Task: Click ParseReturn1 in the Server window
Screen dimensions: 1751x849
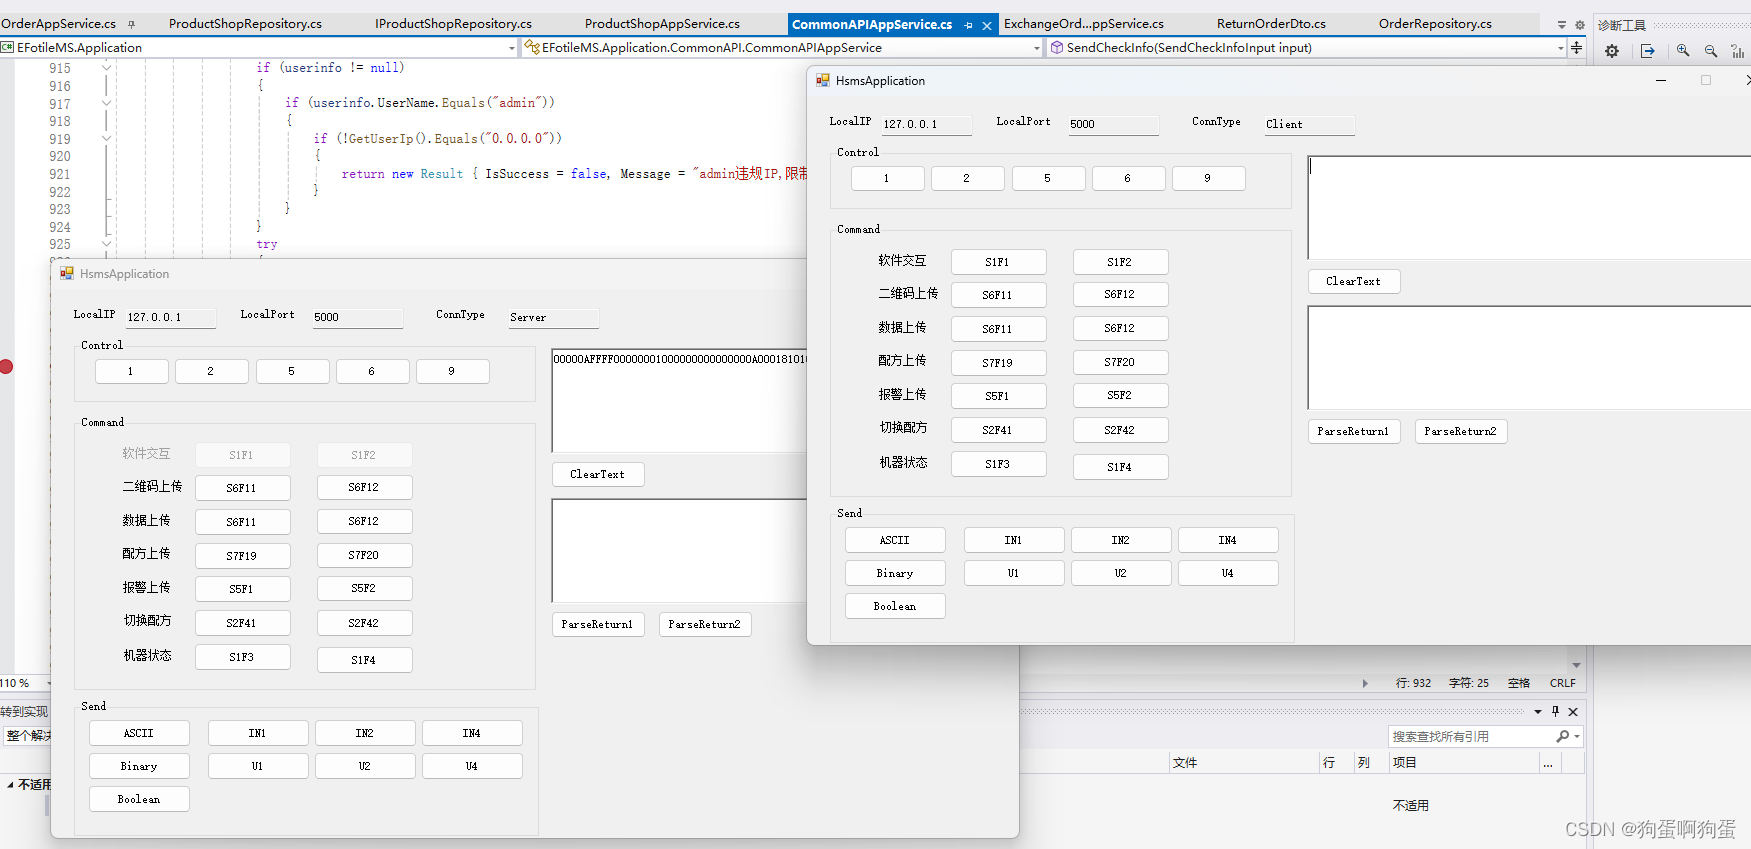Action: click(598, 624)
